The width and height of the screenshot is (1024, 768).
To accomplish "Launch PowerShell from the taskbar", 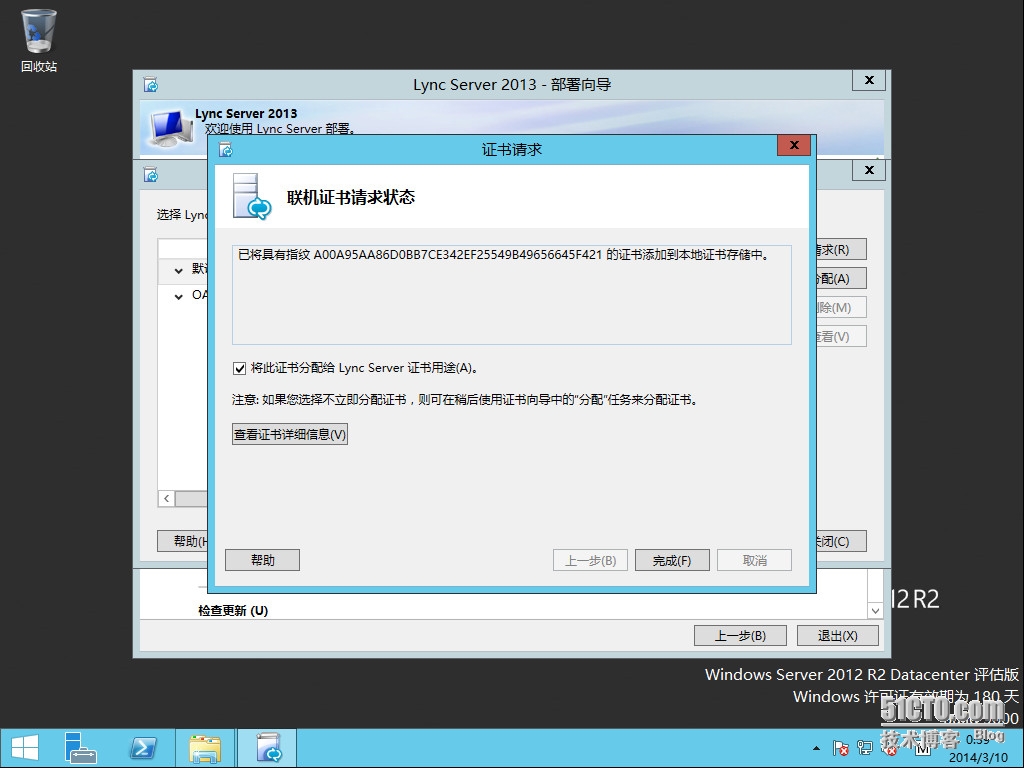I will tap(143, 748).
